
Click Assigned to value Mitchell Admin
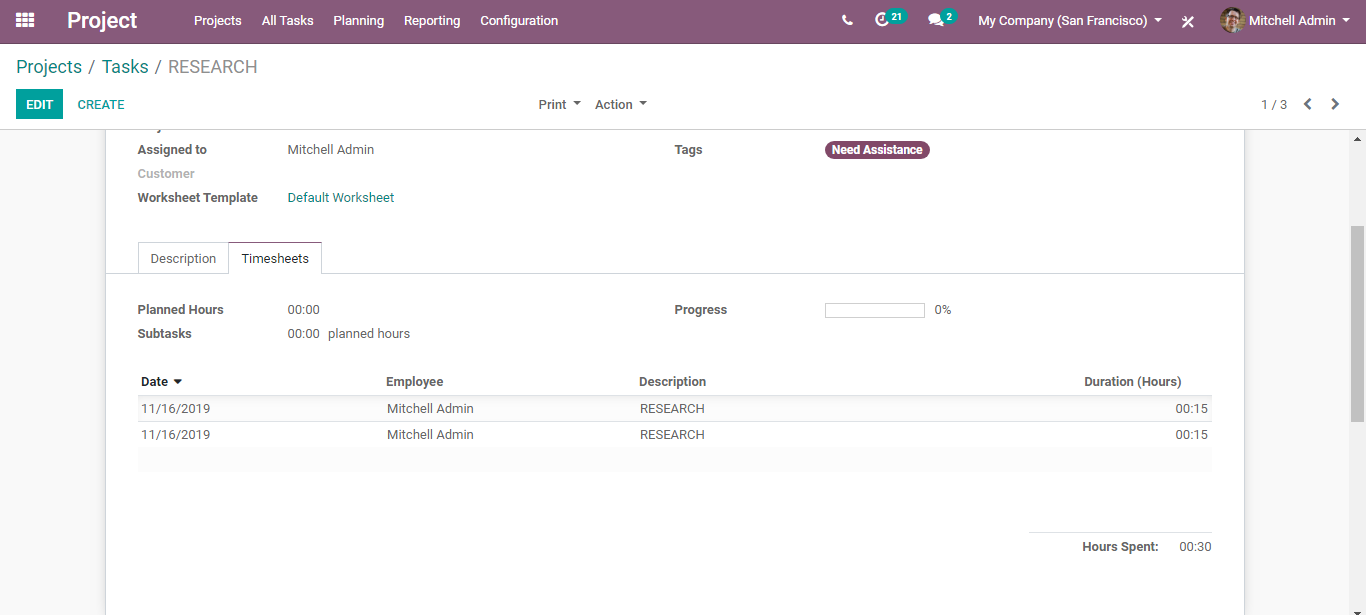click(331, 150)
